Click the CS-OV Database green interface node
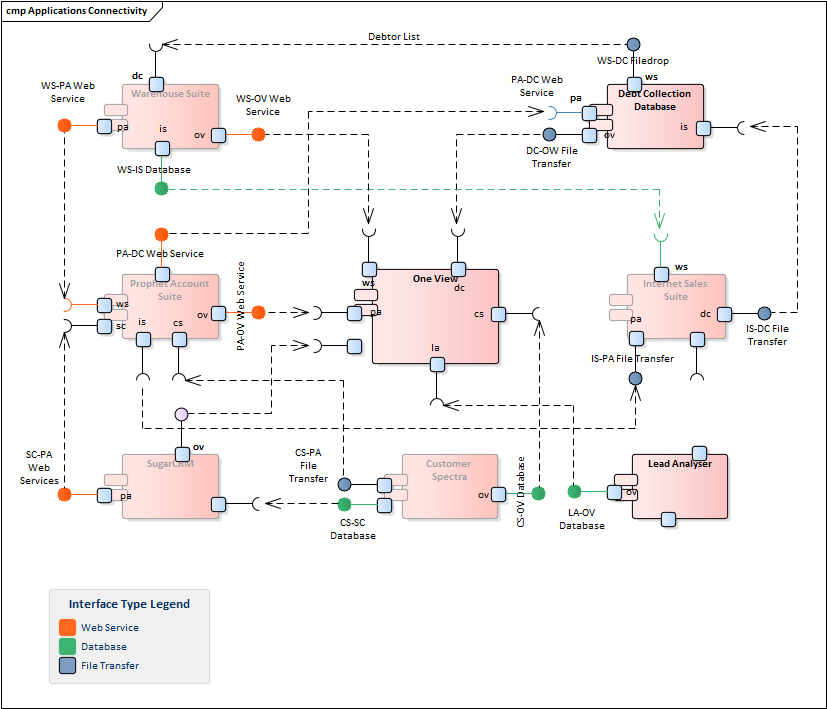This screenshot has width=827, height=709. 538,493
